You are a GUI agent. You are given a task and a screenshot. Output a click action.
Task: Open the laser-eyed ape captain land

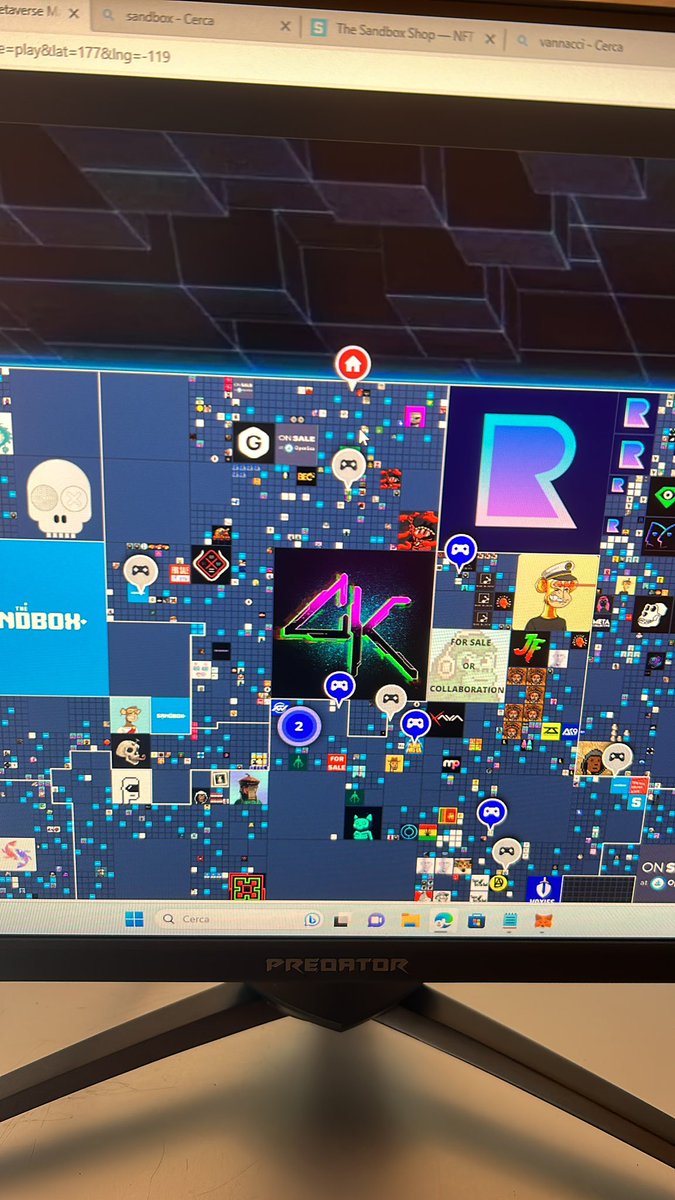pyautogui.click(x=556, y=591)
